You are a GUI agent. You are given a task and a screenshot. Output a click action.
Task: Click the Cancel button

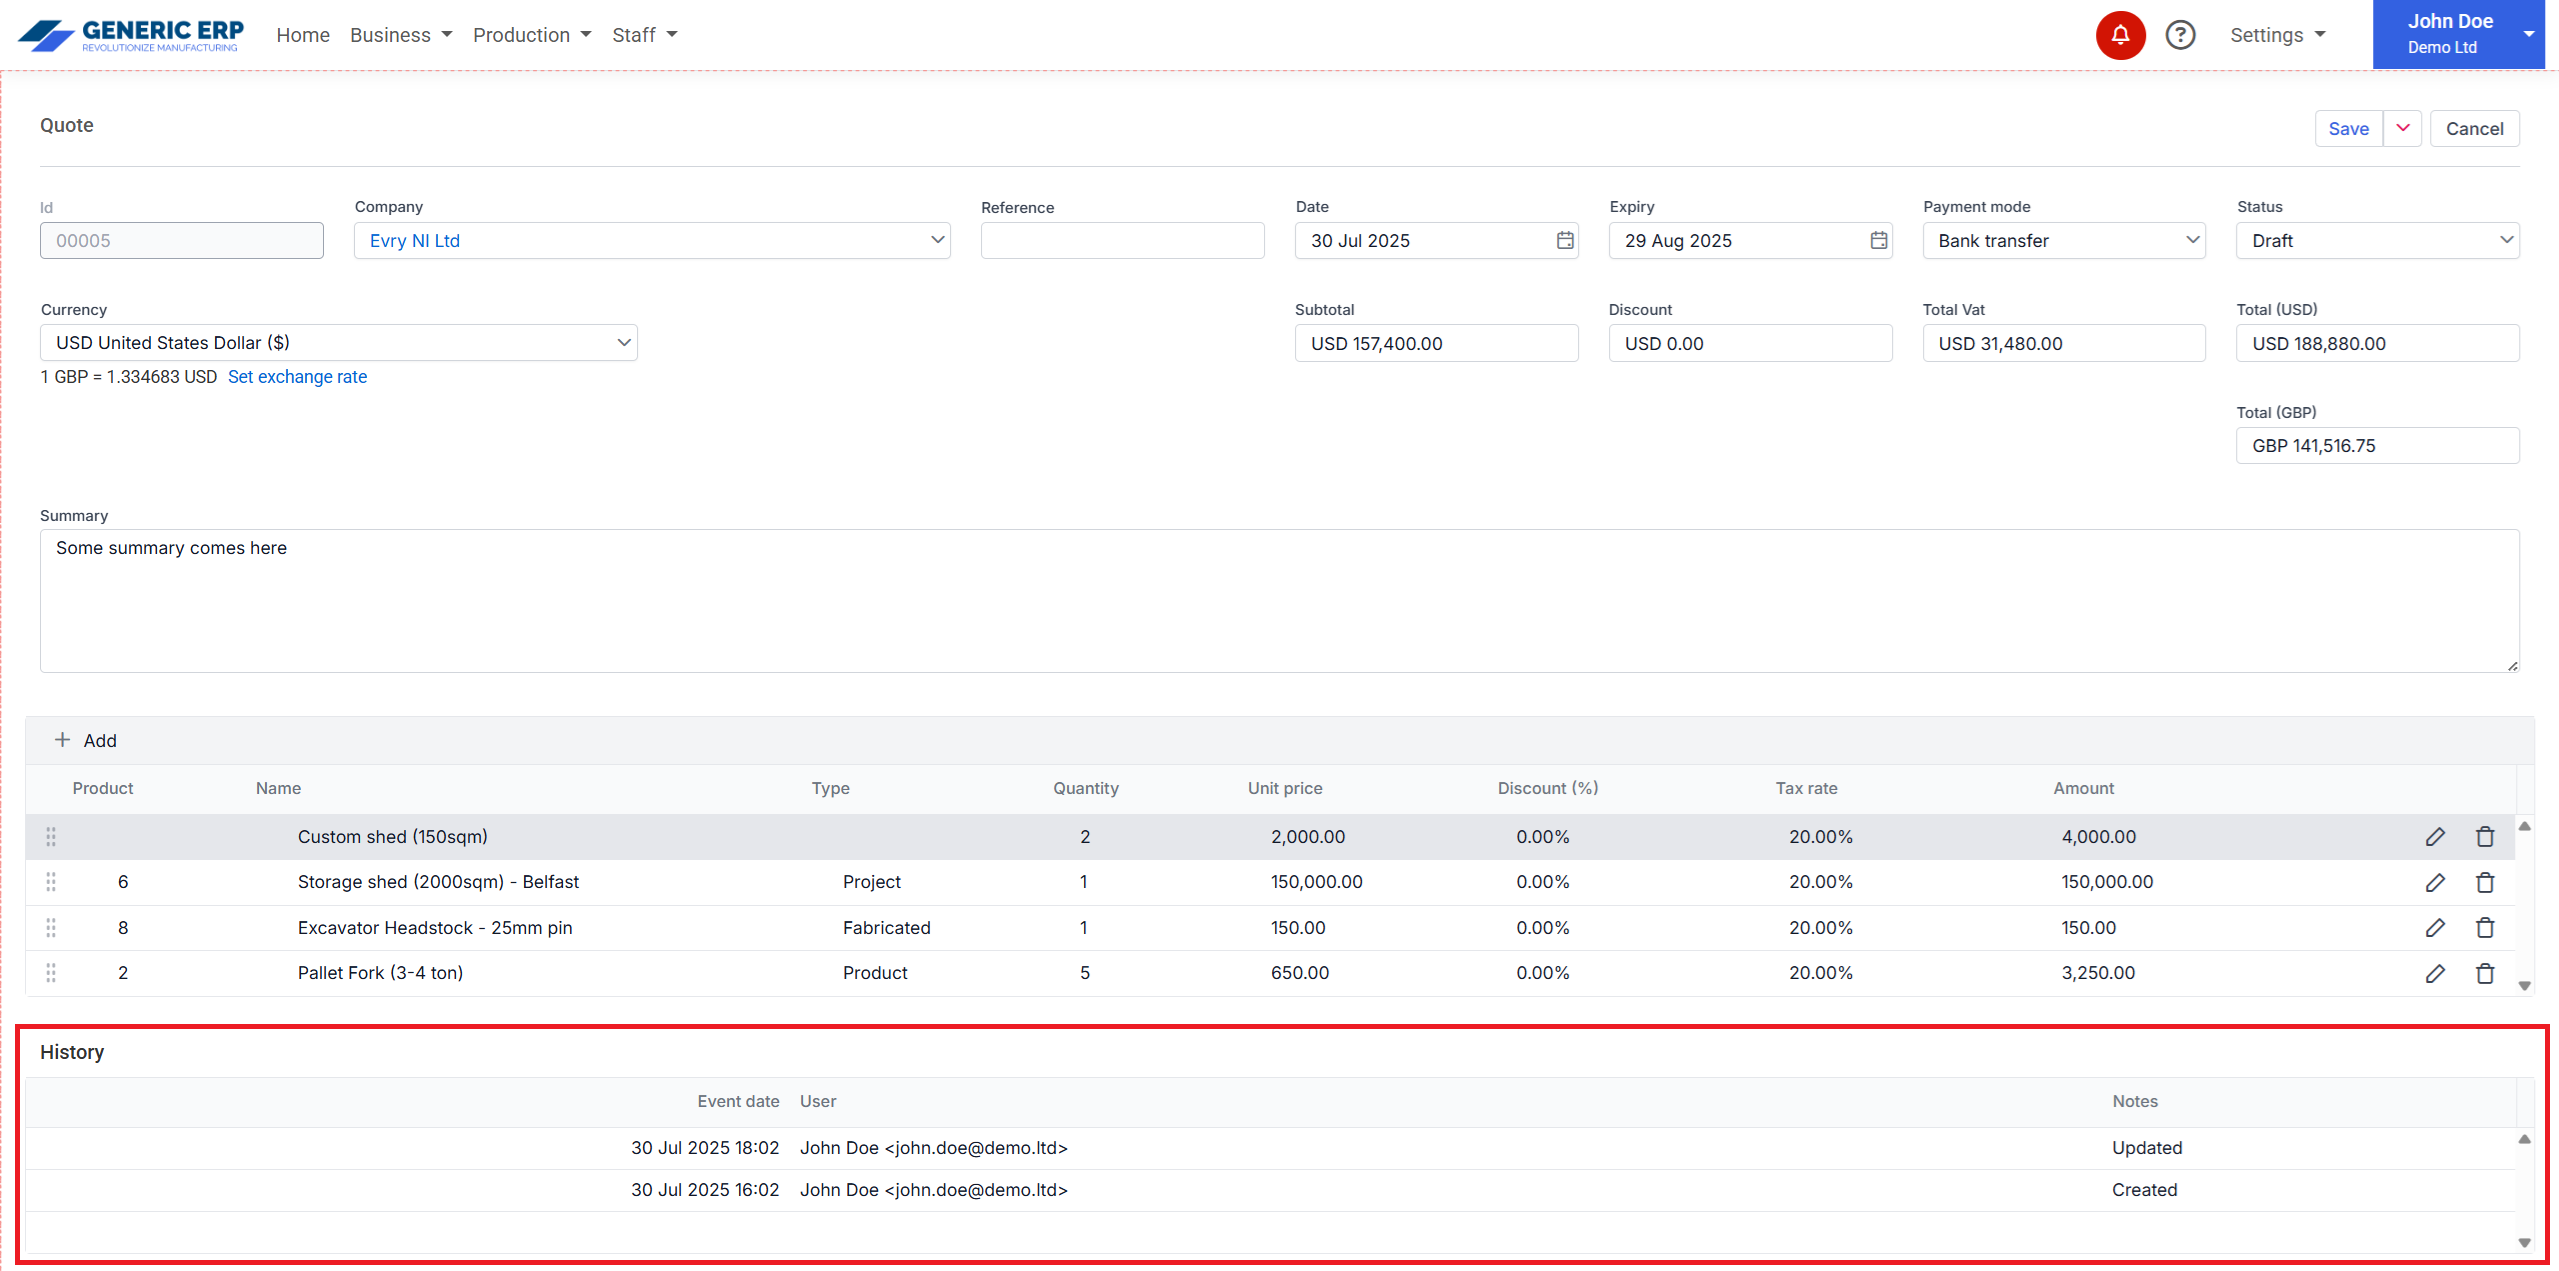pos(2474,129)
